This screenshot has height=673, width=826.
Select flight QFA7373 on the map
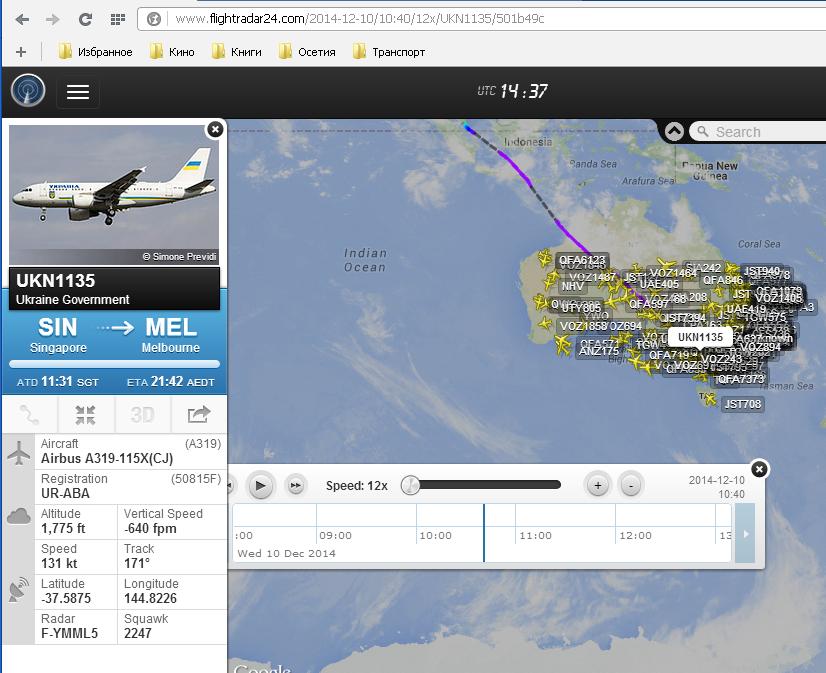pos(741,379)
